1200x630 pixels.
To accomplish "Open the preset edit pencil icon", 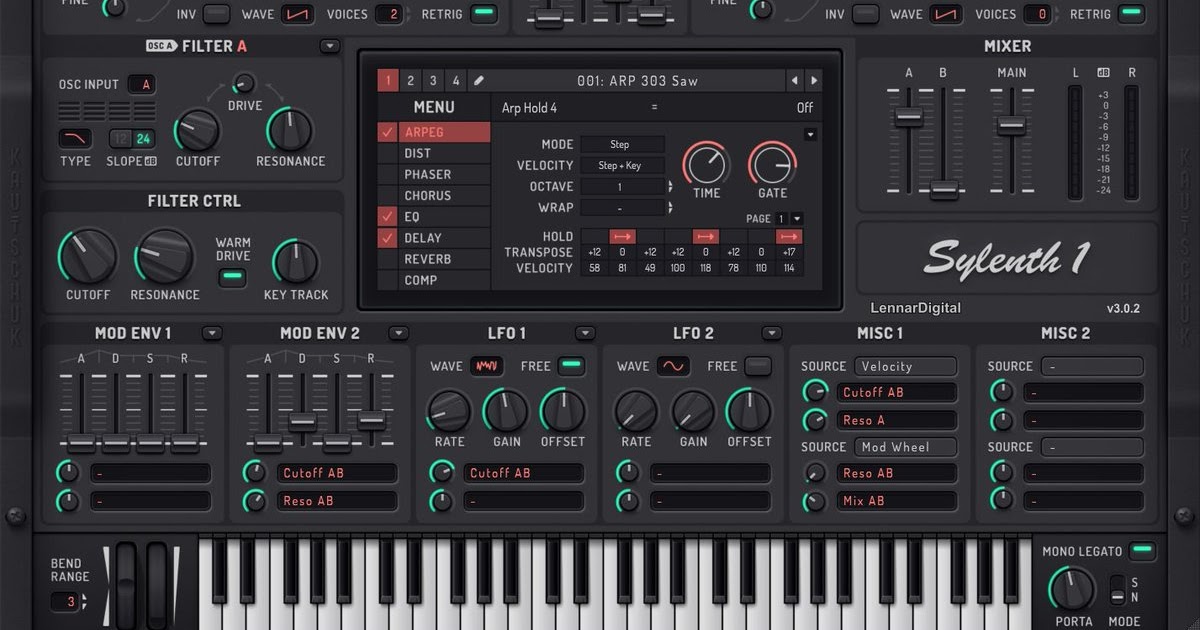I will pyautogui.click(x=478, y=81).
